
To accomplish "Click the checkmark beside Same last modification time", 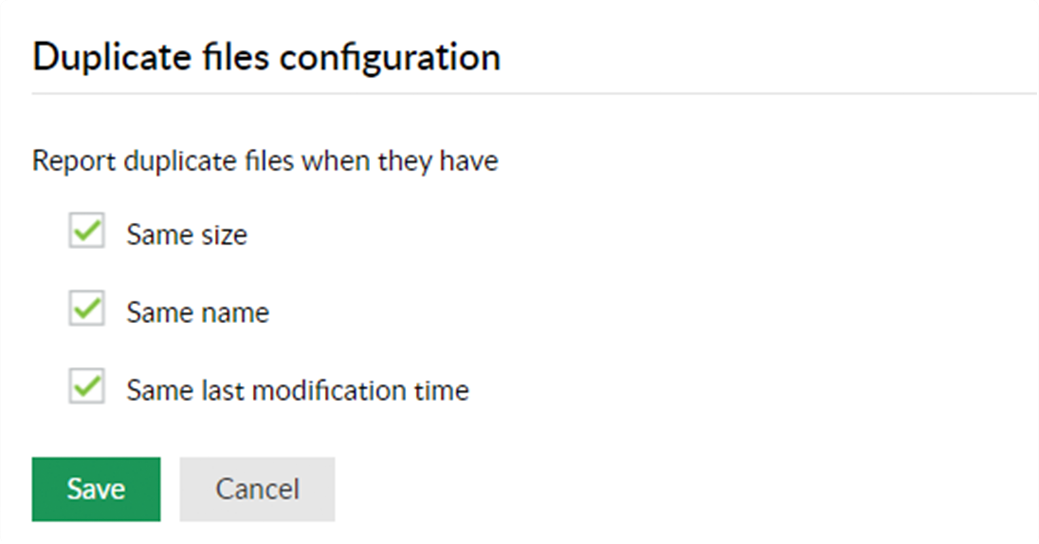I will click(x=87, y=387).
